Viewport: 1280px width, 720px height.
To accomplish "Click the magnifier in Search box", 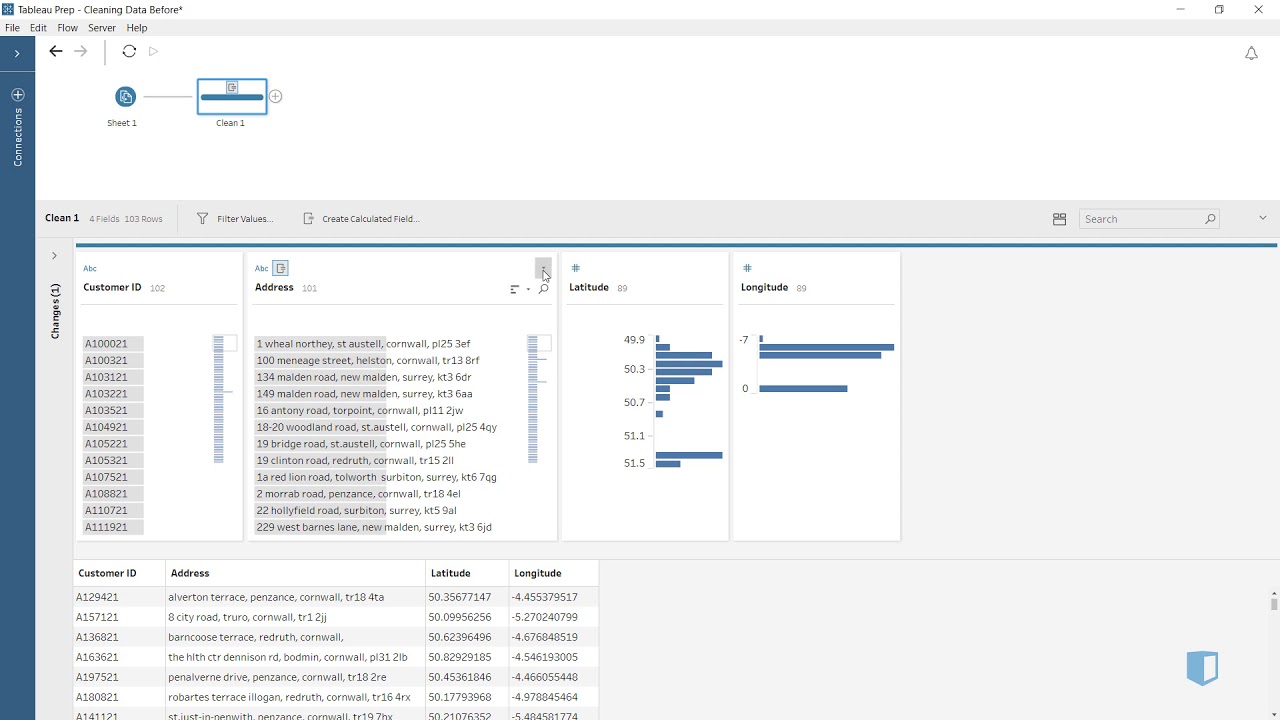I will point(1210,219).
